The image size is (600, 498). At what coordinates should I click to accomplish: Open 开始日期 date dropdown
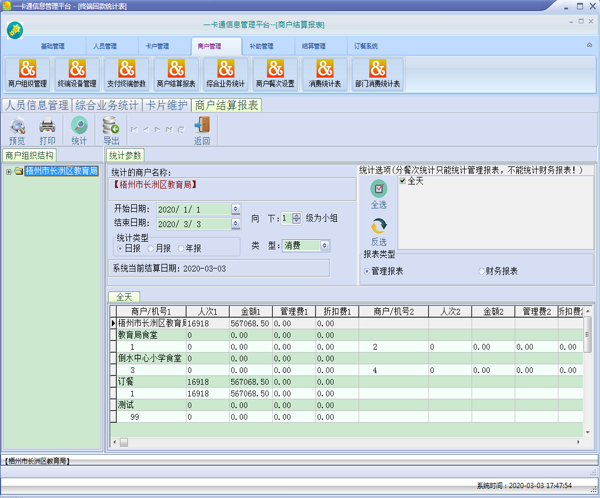(236, 209)
